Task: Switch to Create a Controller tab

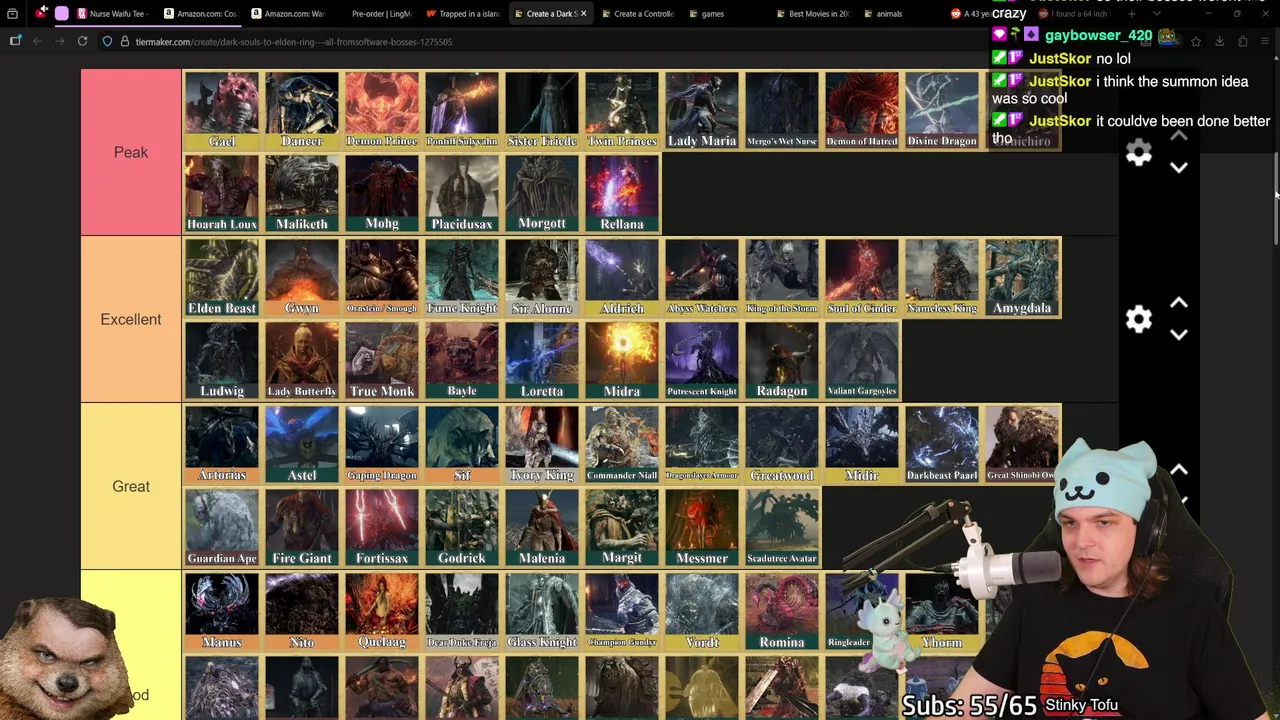Action: 637,14
